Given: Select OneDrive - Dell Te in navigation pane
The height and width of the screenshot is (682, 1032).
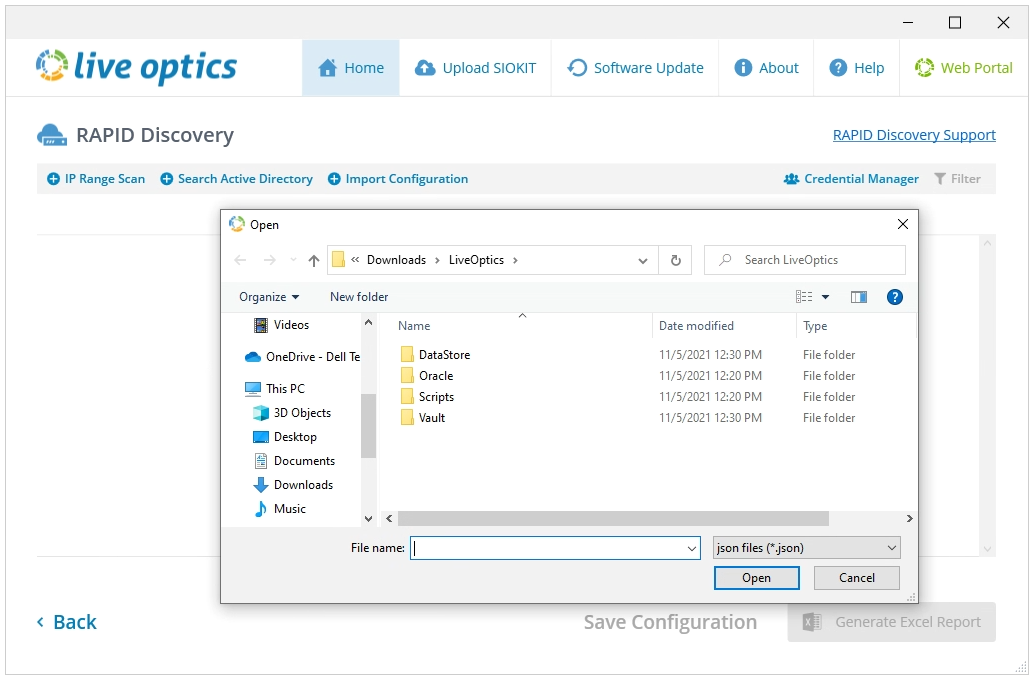Looking at the screenshot, I should 302,357.
